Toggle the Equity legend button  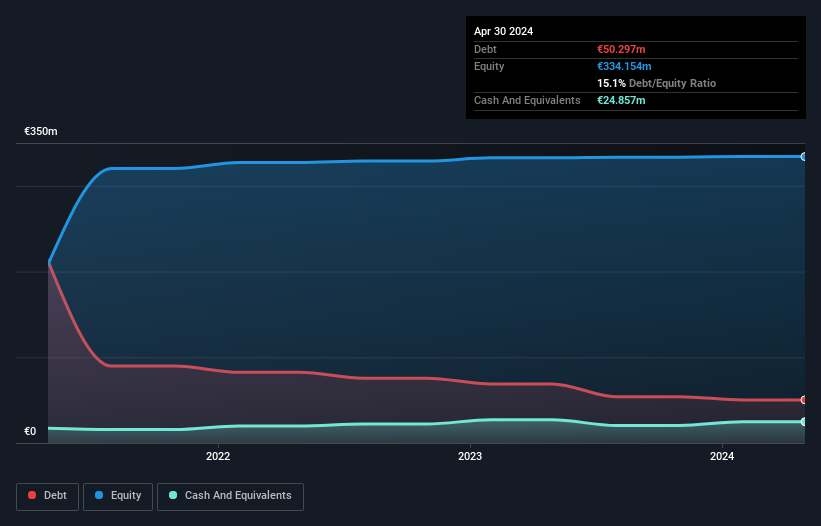[118, 496]
